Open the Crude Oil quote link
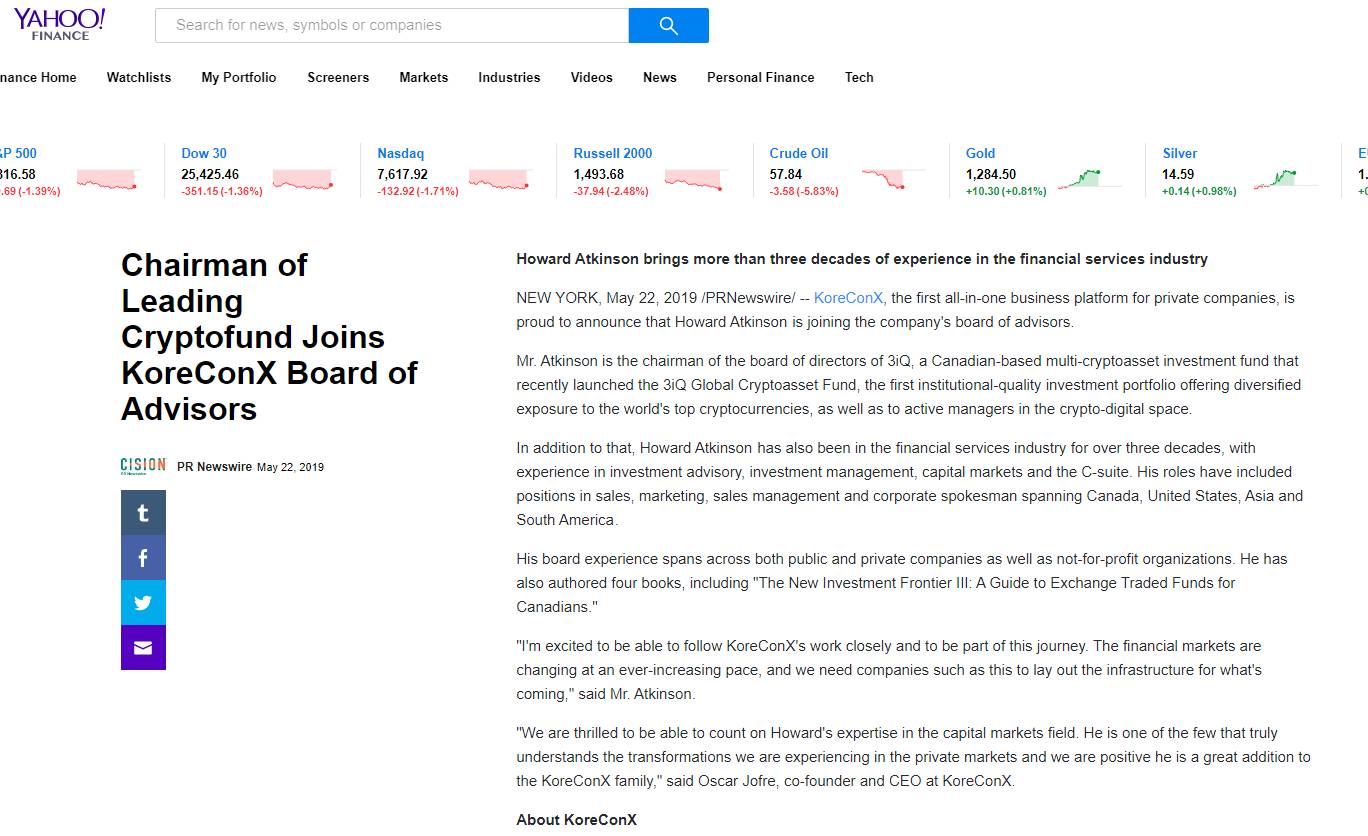This screenshot has width=1368, height=836. tap(799, 153)
